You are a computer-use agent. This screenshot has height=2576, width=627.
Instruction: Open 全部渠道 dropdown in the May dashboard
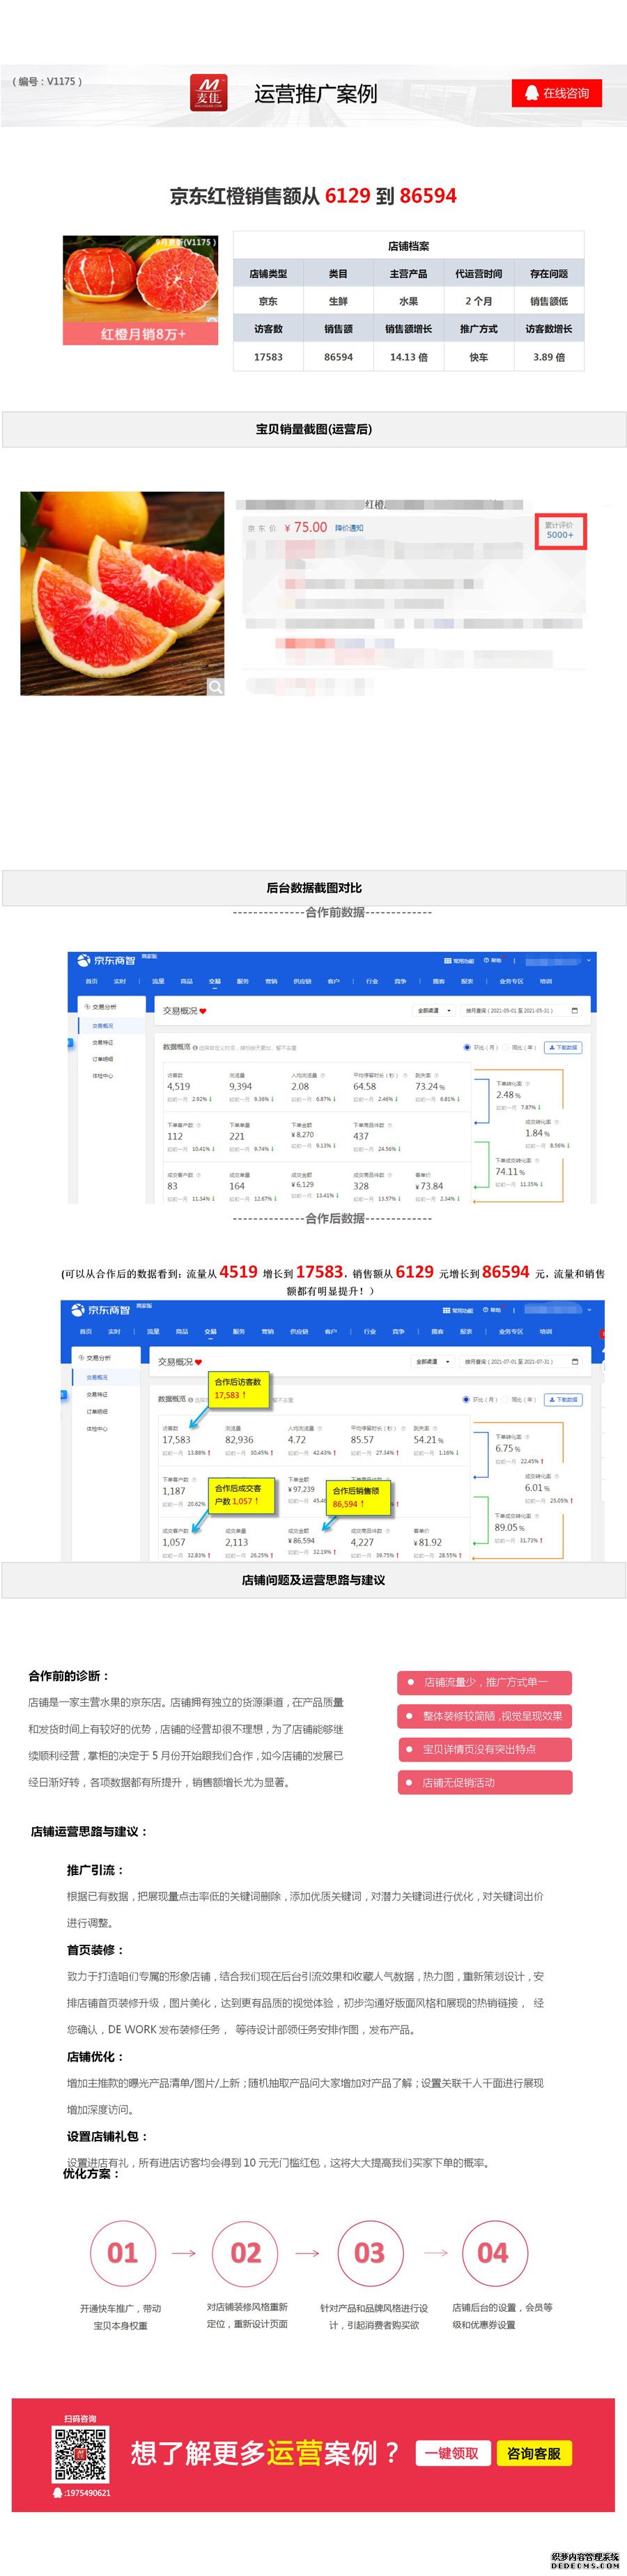coord(434,1010)
